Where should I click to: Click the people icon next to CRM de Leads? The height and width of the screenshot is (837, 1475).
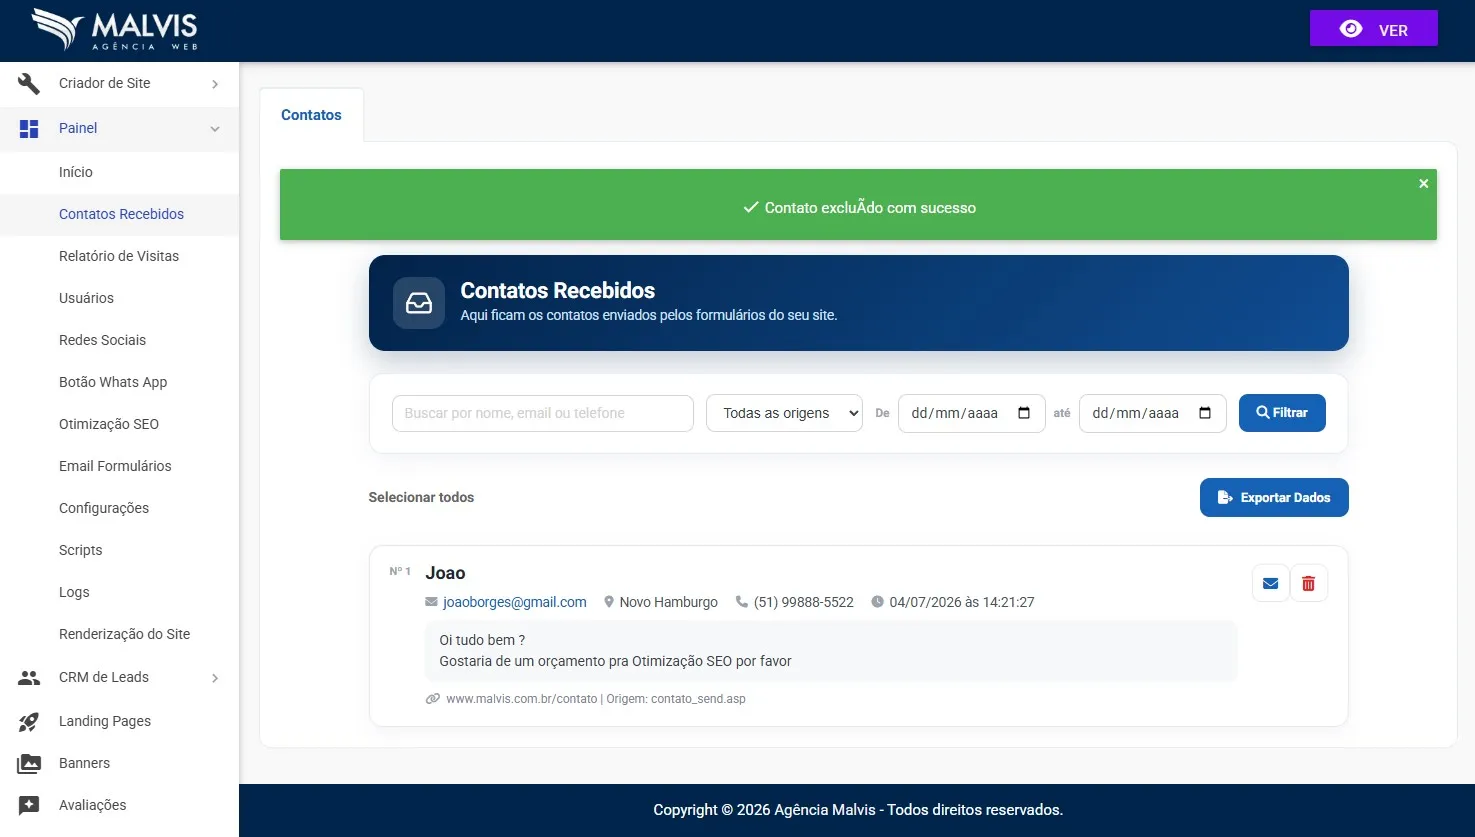[29, 678]
